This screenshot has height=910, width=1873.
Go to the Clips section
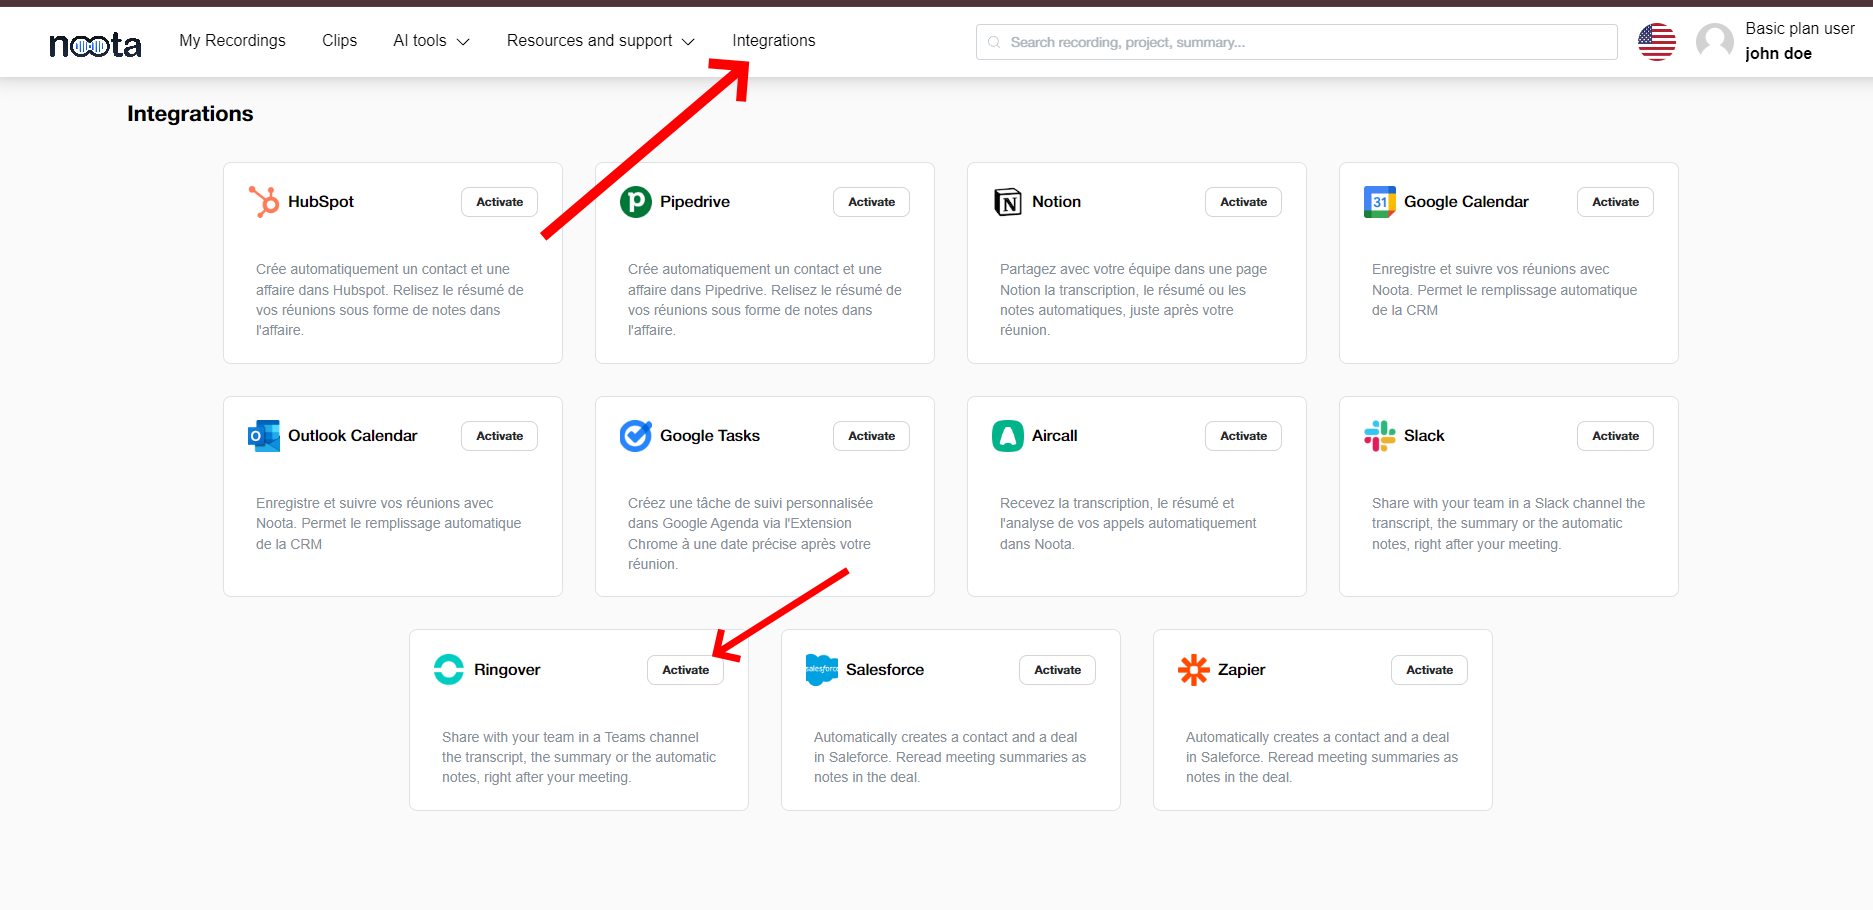click(339, 41)
